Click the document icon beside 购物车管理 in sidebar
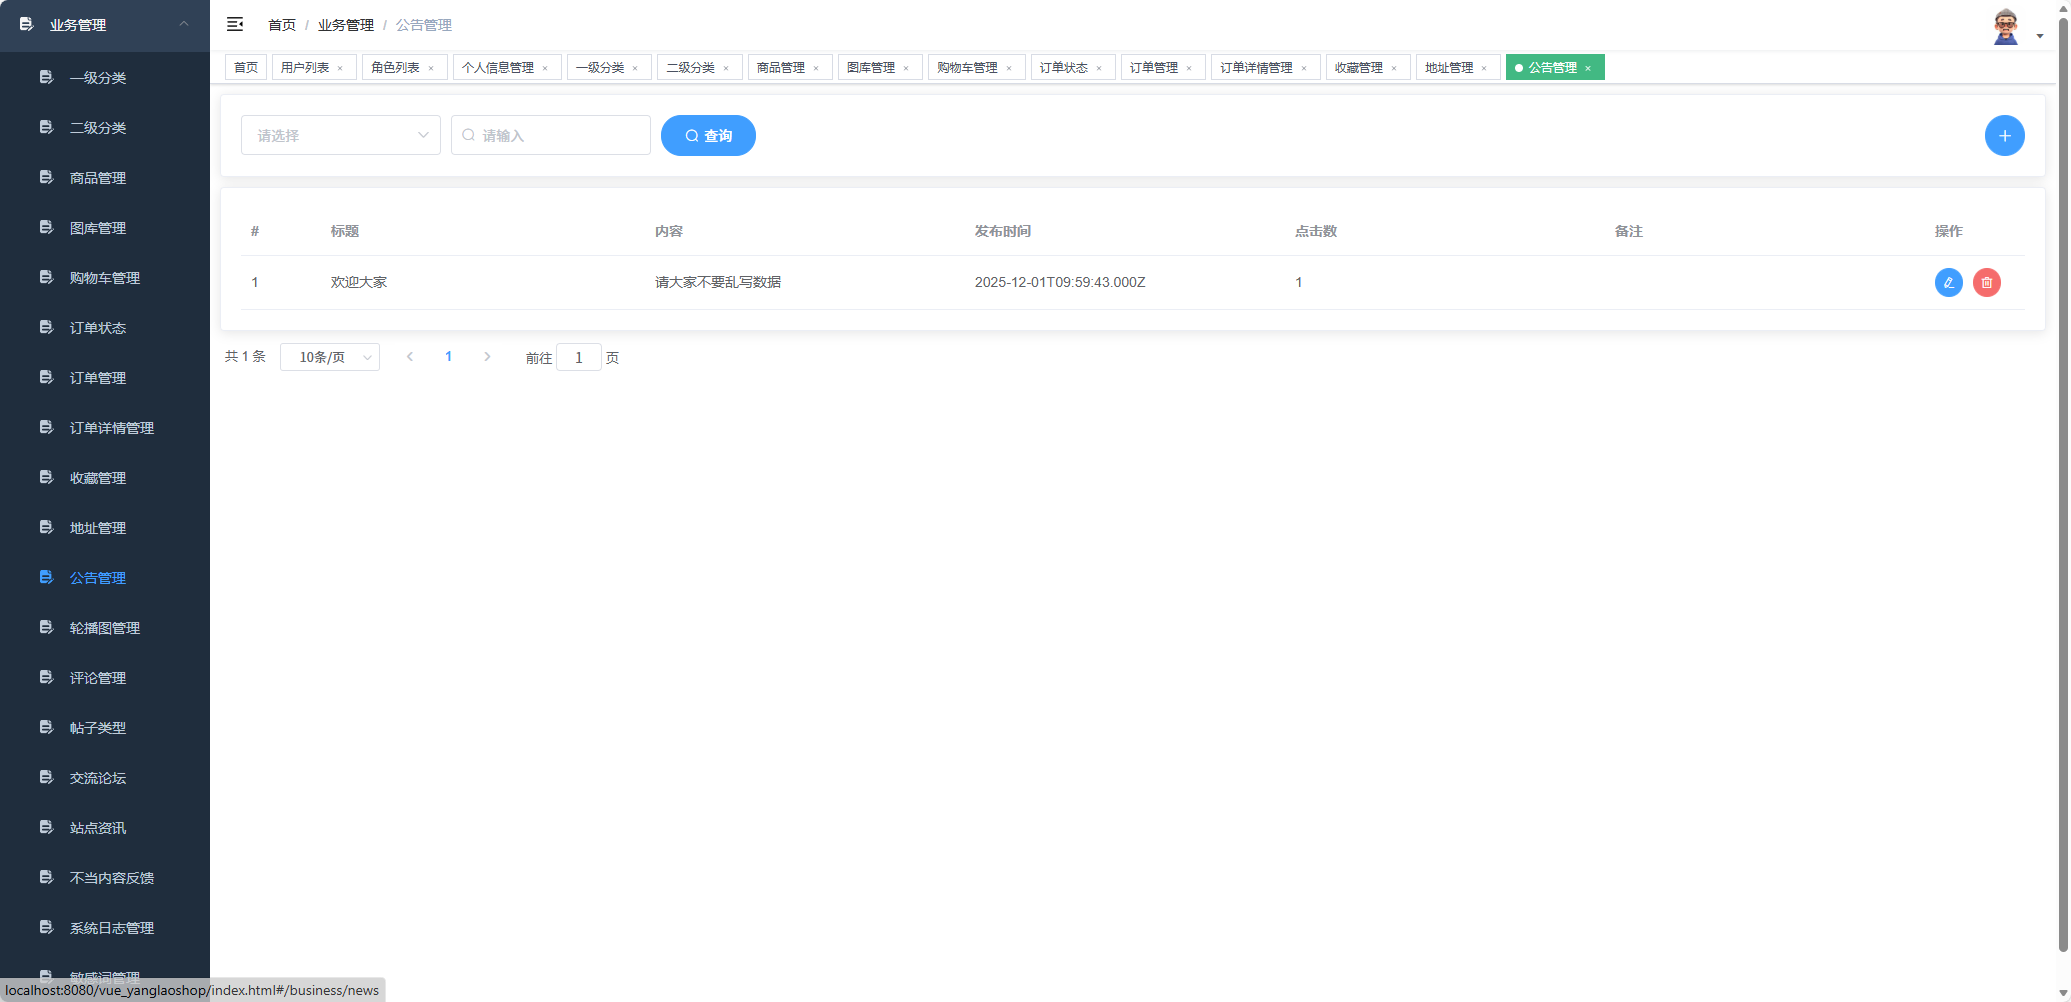This screenshot has height=1002, width=2071. (46, 277)
